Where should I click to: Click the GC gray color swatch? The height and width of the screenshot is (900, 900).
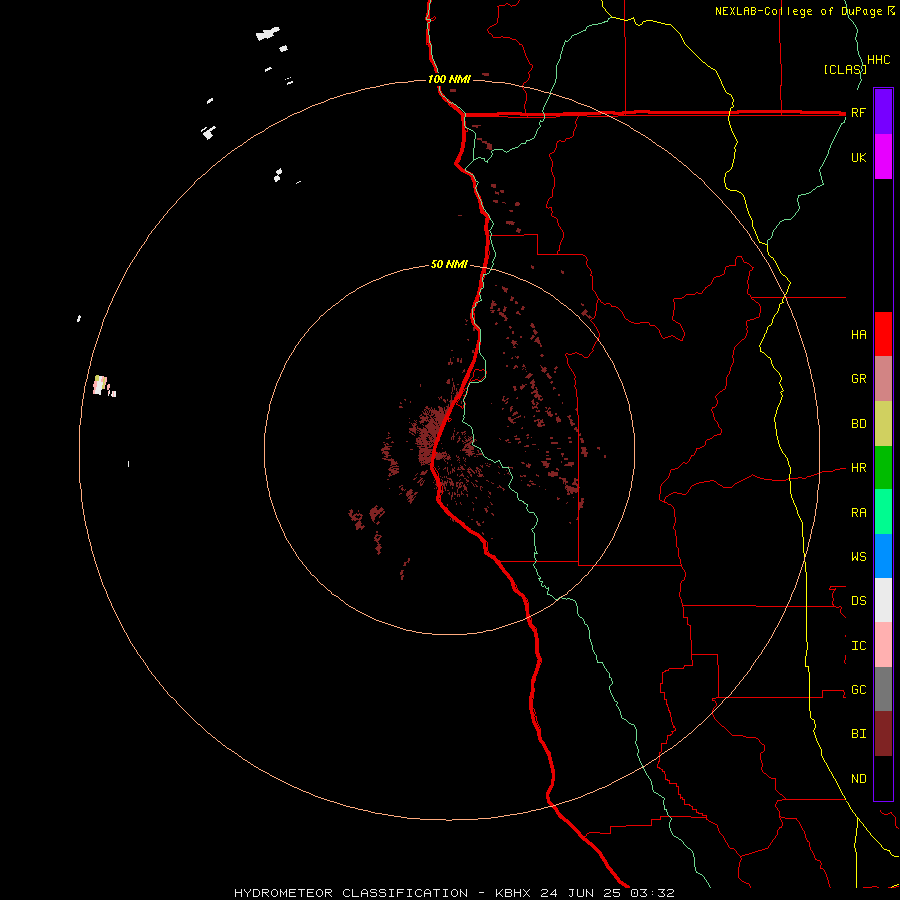(x=883, y=689)
